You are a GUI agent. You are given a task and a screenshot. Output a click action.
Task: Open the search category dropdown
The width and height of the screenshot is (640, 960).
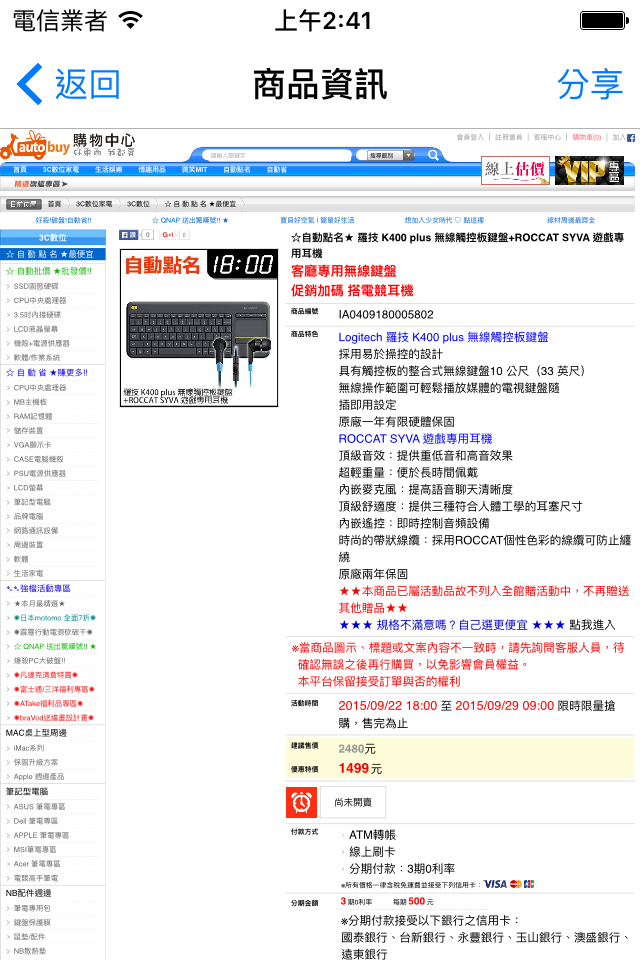tap(391, 156)
